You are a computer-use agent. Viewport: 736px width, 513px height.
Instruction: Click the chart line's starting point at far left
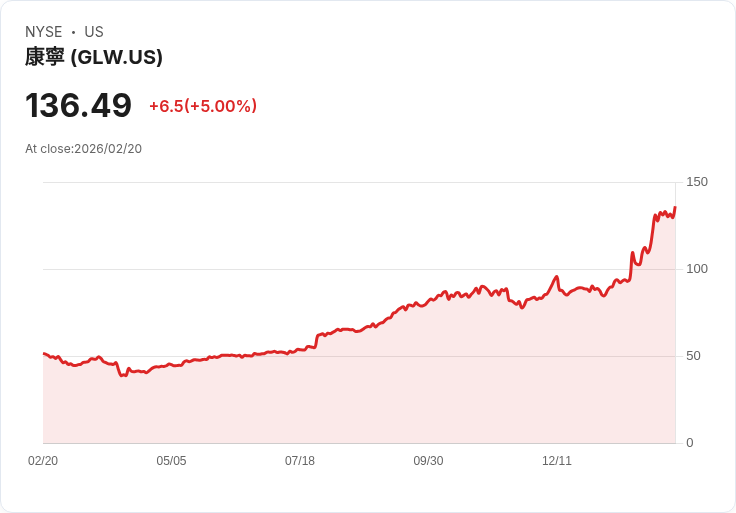pyautogui.click(x=44, y=353)
